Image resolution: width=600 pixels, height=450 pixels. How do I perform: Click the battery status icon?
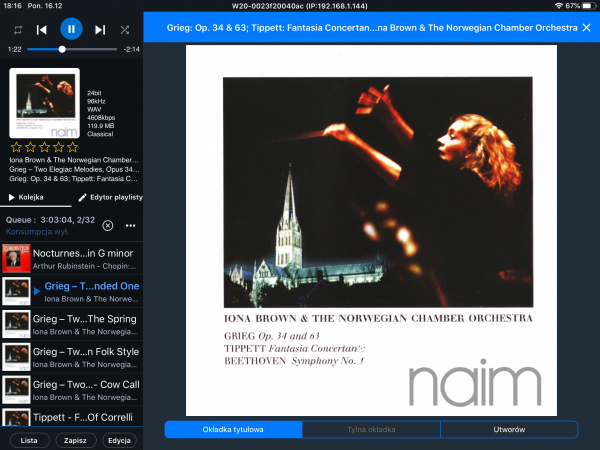coord(589,6)
